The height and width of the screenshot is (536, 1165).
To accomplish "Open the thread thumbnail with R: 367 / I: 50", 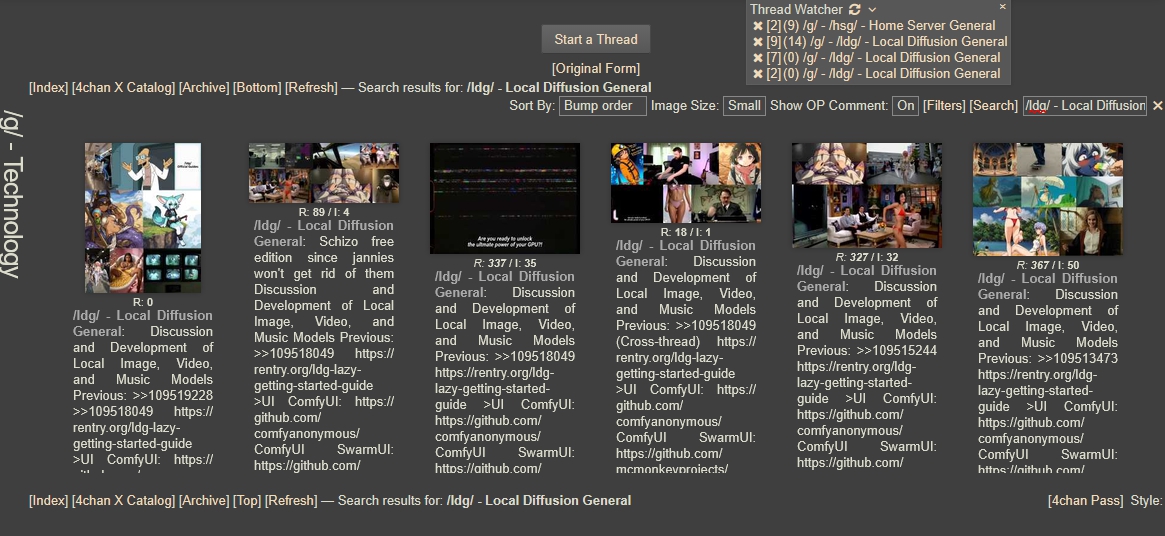I will tap(1048, 199).
